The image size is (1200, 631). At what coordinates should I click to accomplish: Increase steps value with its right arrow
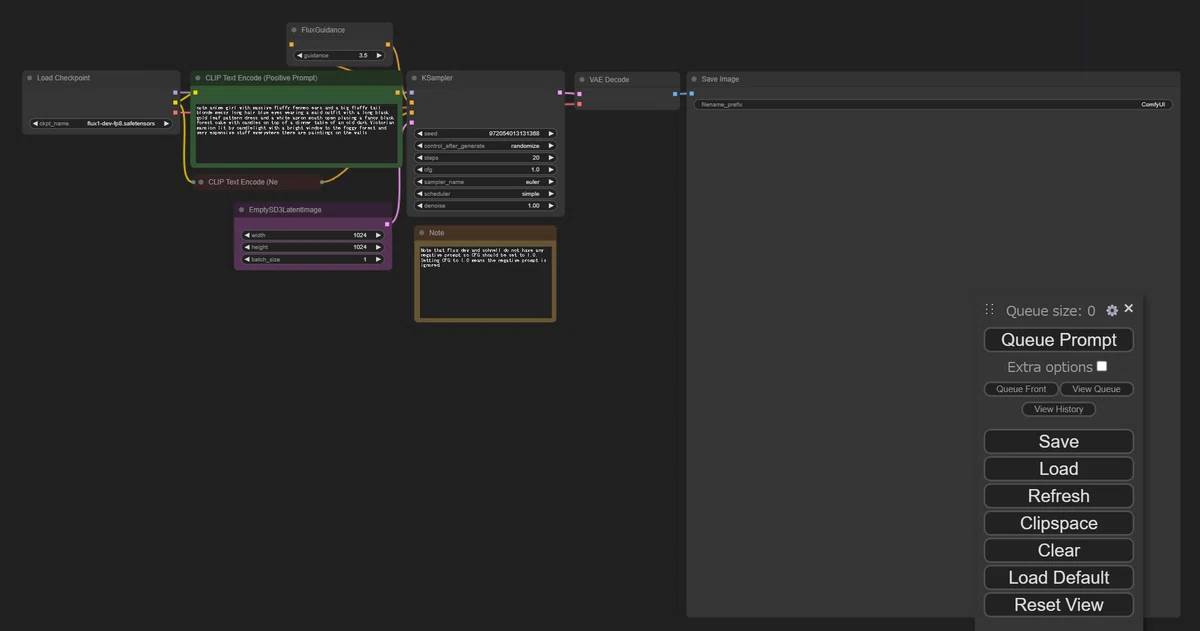point(551,158)
